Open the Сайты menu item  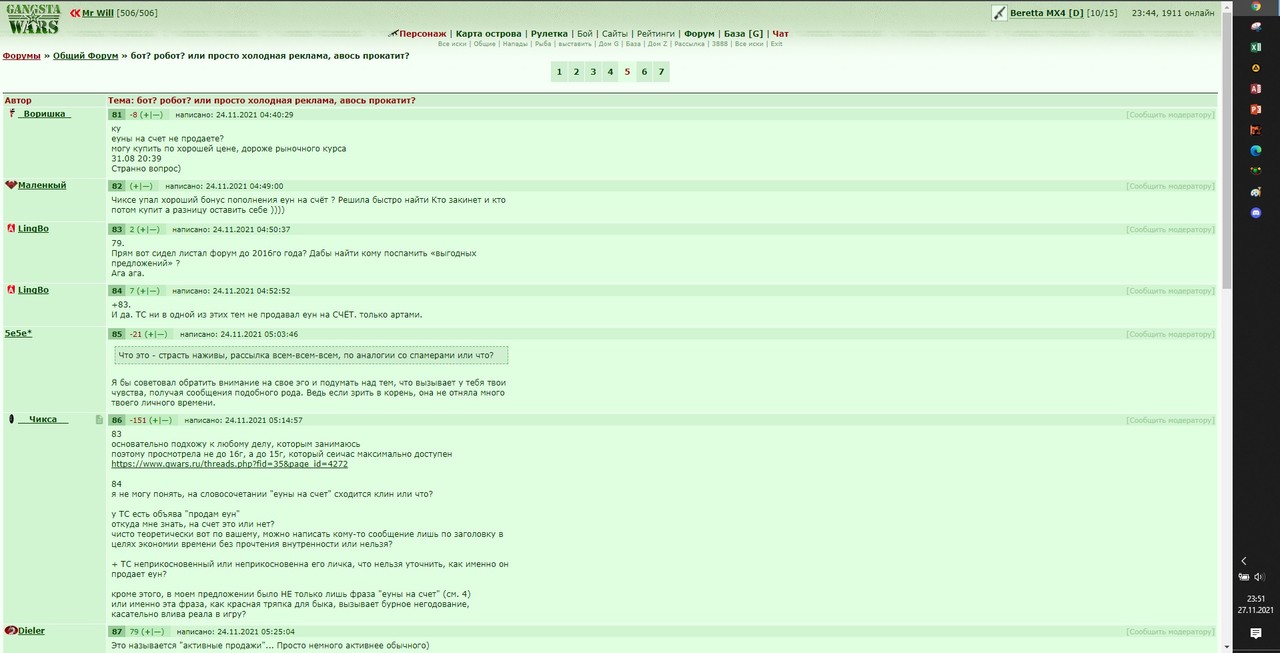point(615,34)
